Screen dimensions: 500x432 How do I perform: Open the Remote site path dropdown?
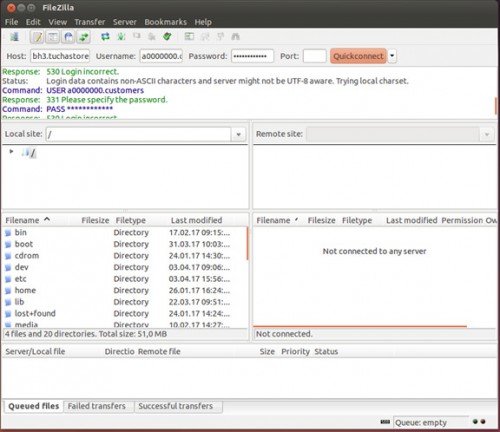click(x=487, y=134)
